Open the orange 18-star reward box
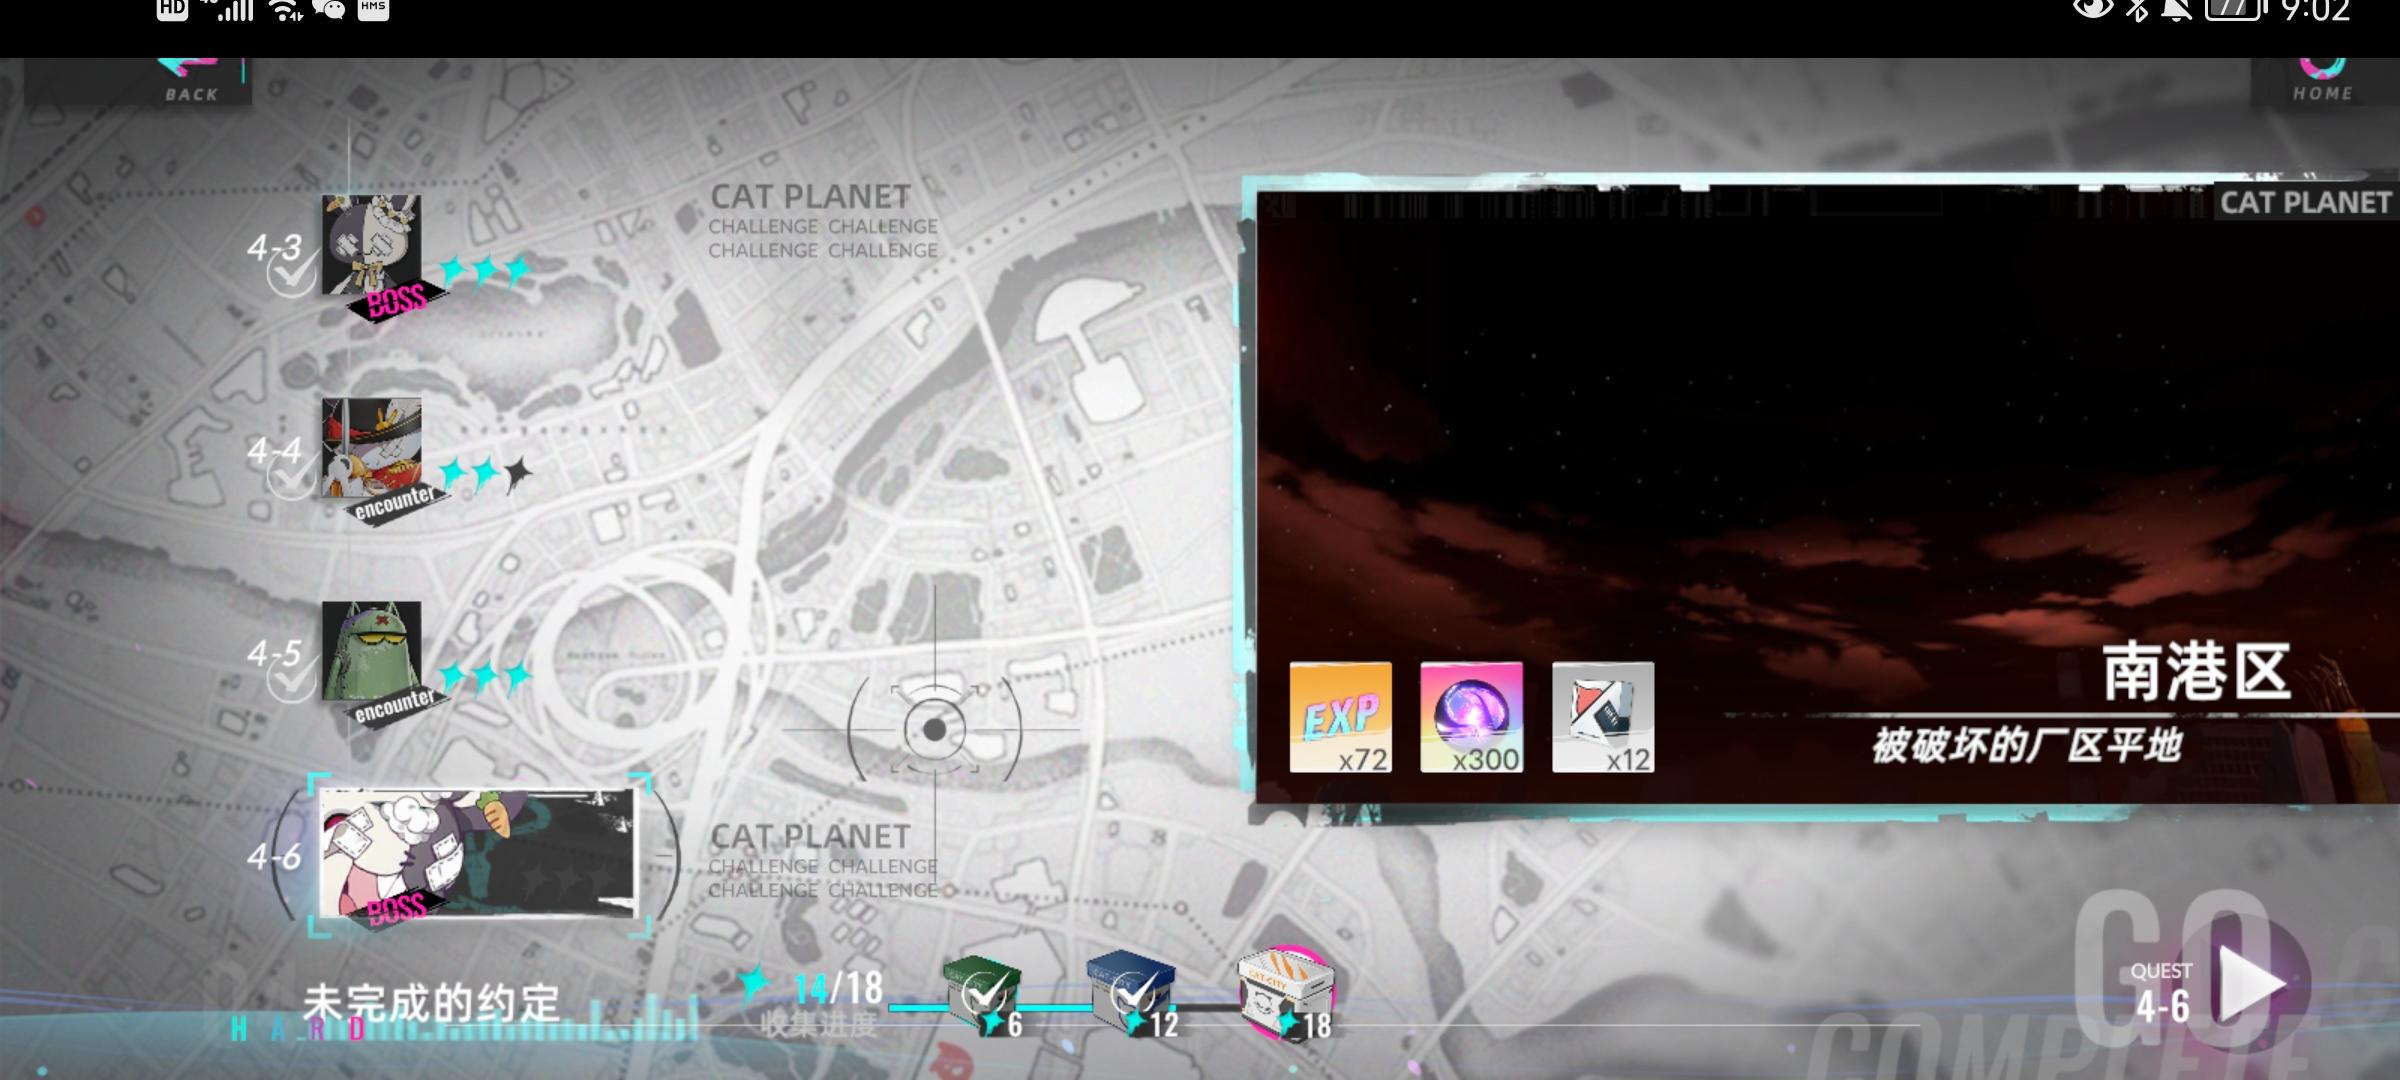 point(1285,990)
